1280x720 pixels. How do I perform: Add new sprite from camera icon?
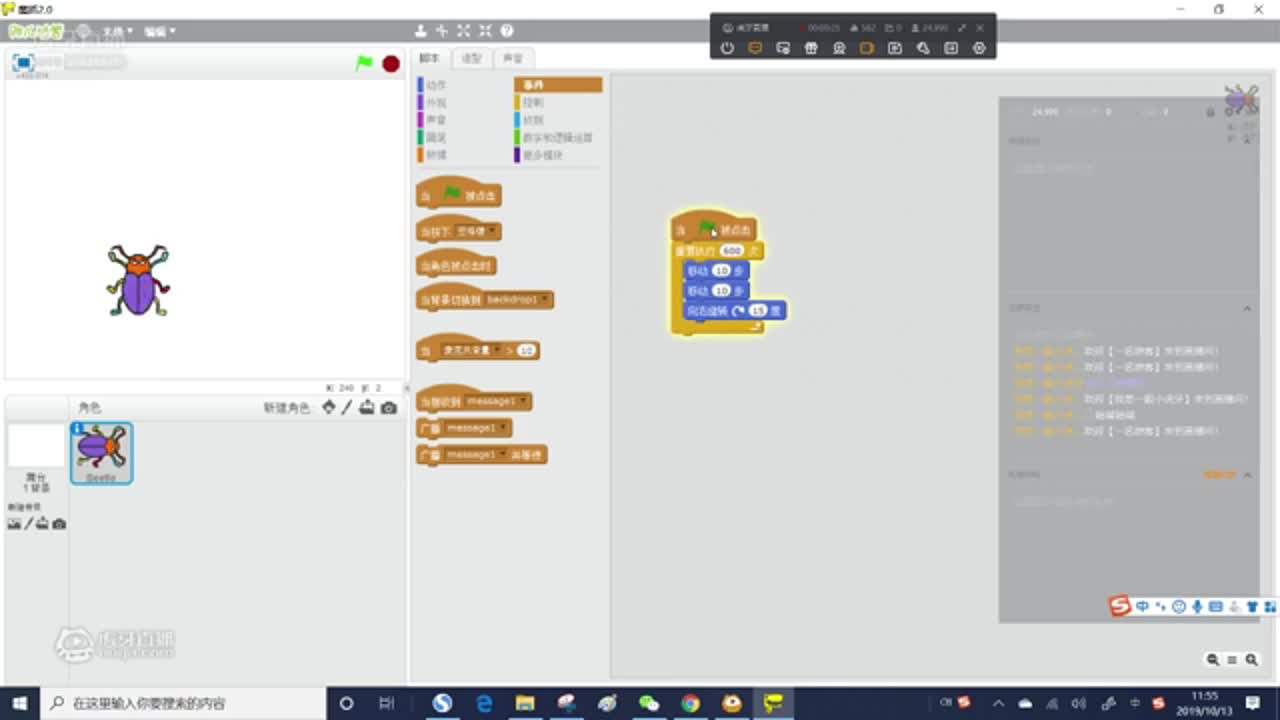(x=389, y=407)
